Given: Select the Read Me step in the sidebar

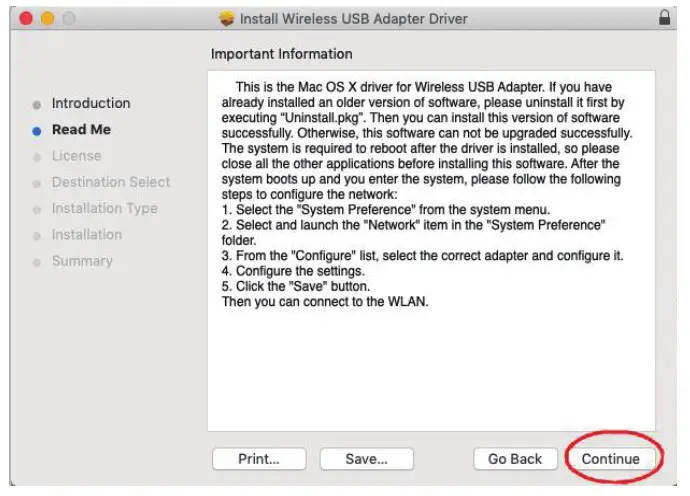Looking at the screenshot, I should coord(81,129).
